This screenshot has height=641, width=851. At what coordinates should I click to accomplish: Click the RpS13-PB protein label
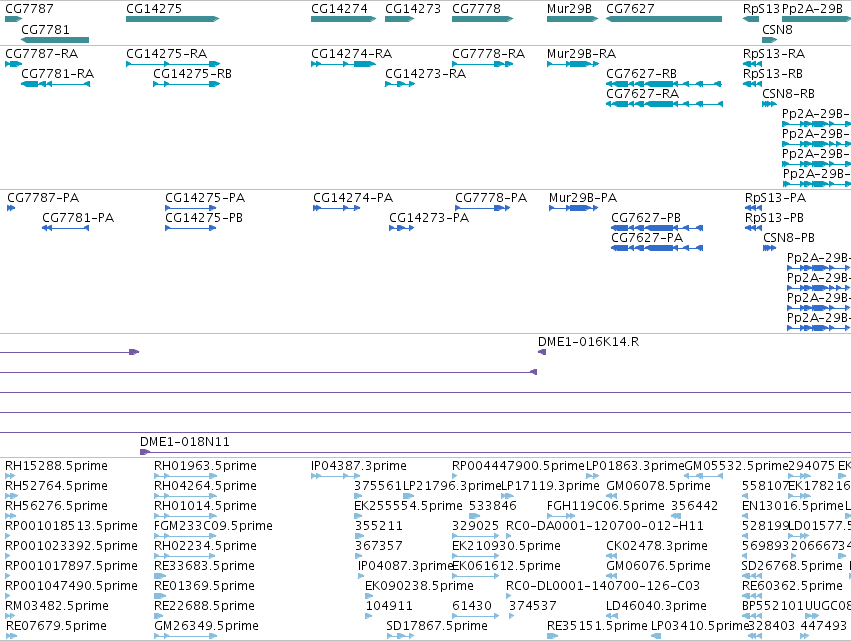(x=774, y=218)
